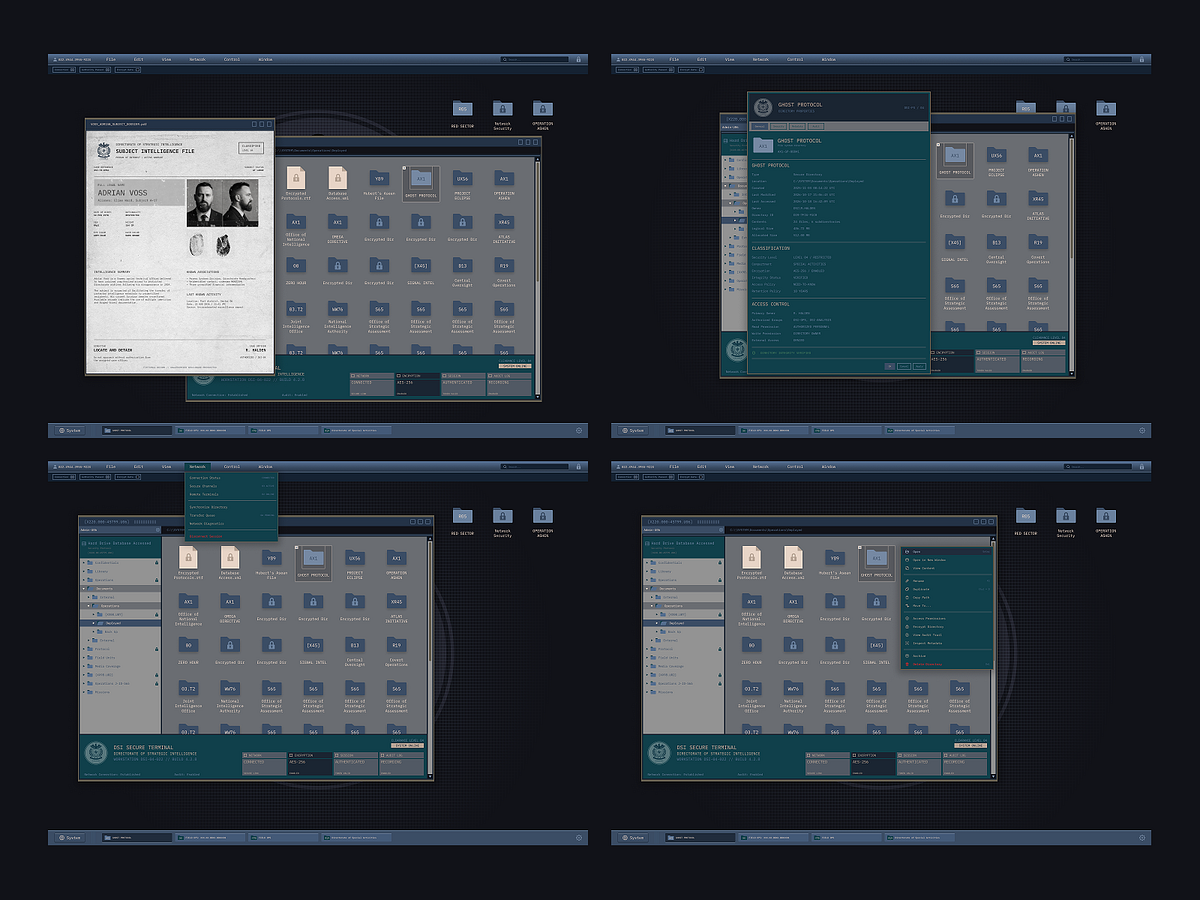Expand Field Units tree arrow in context-menu screen

pos(647,658)
